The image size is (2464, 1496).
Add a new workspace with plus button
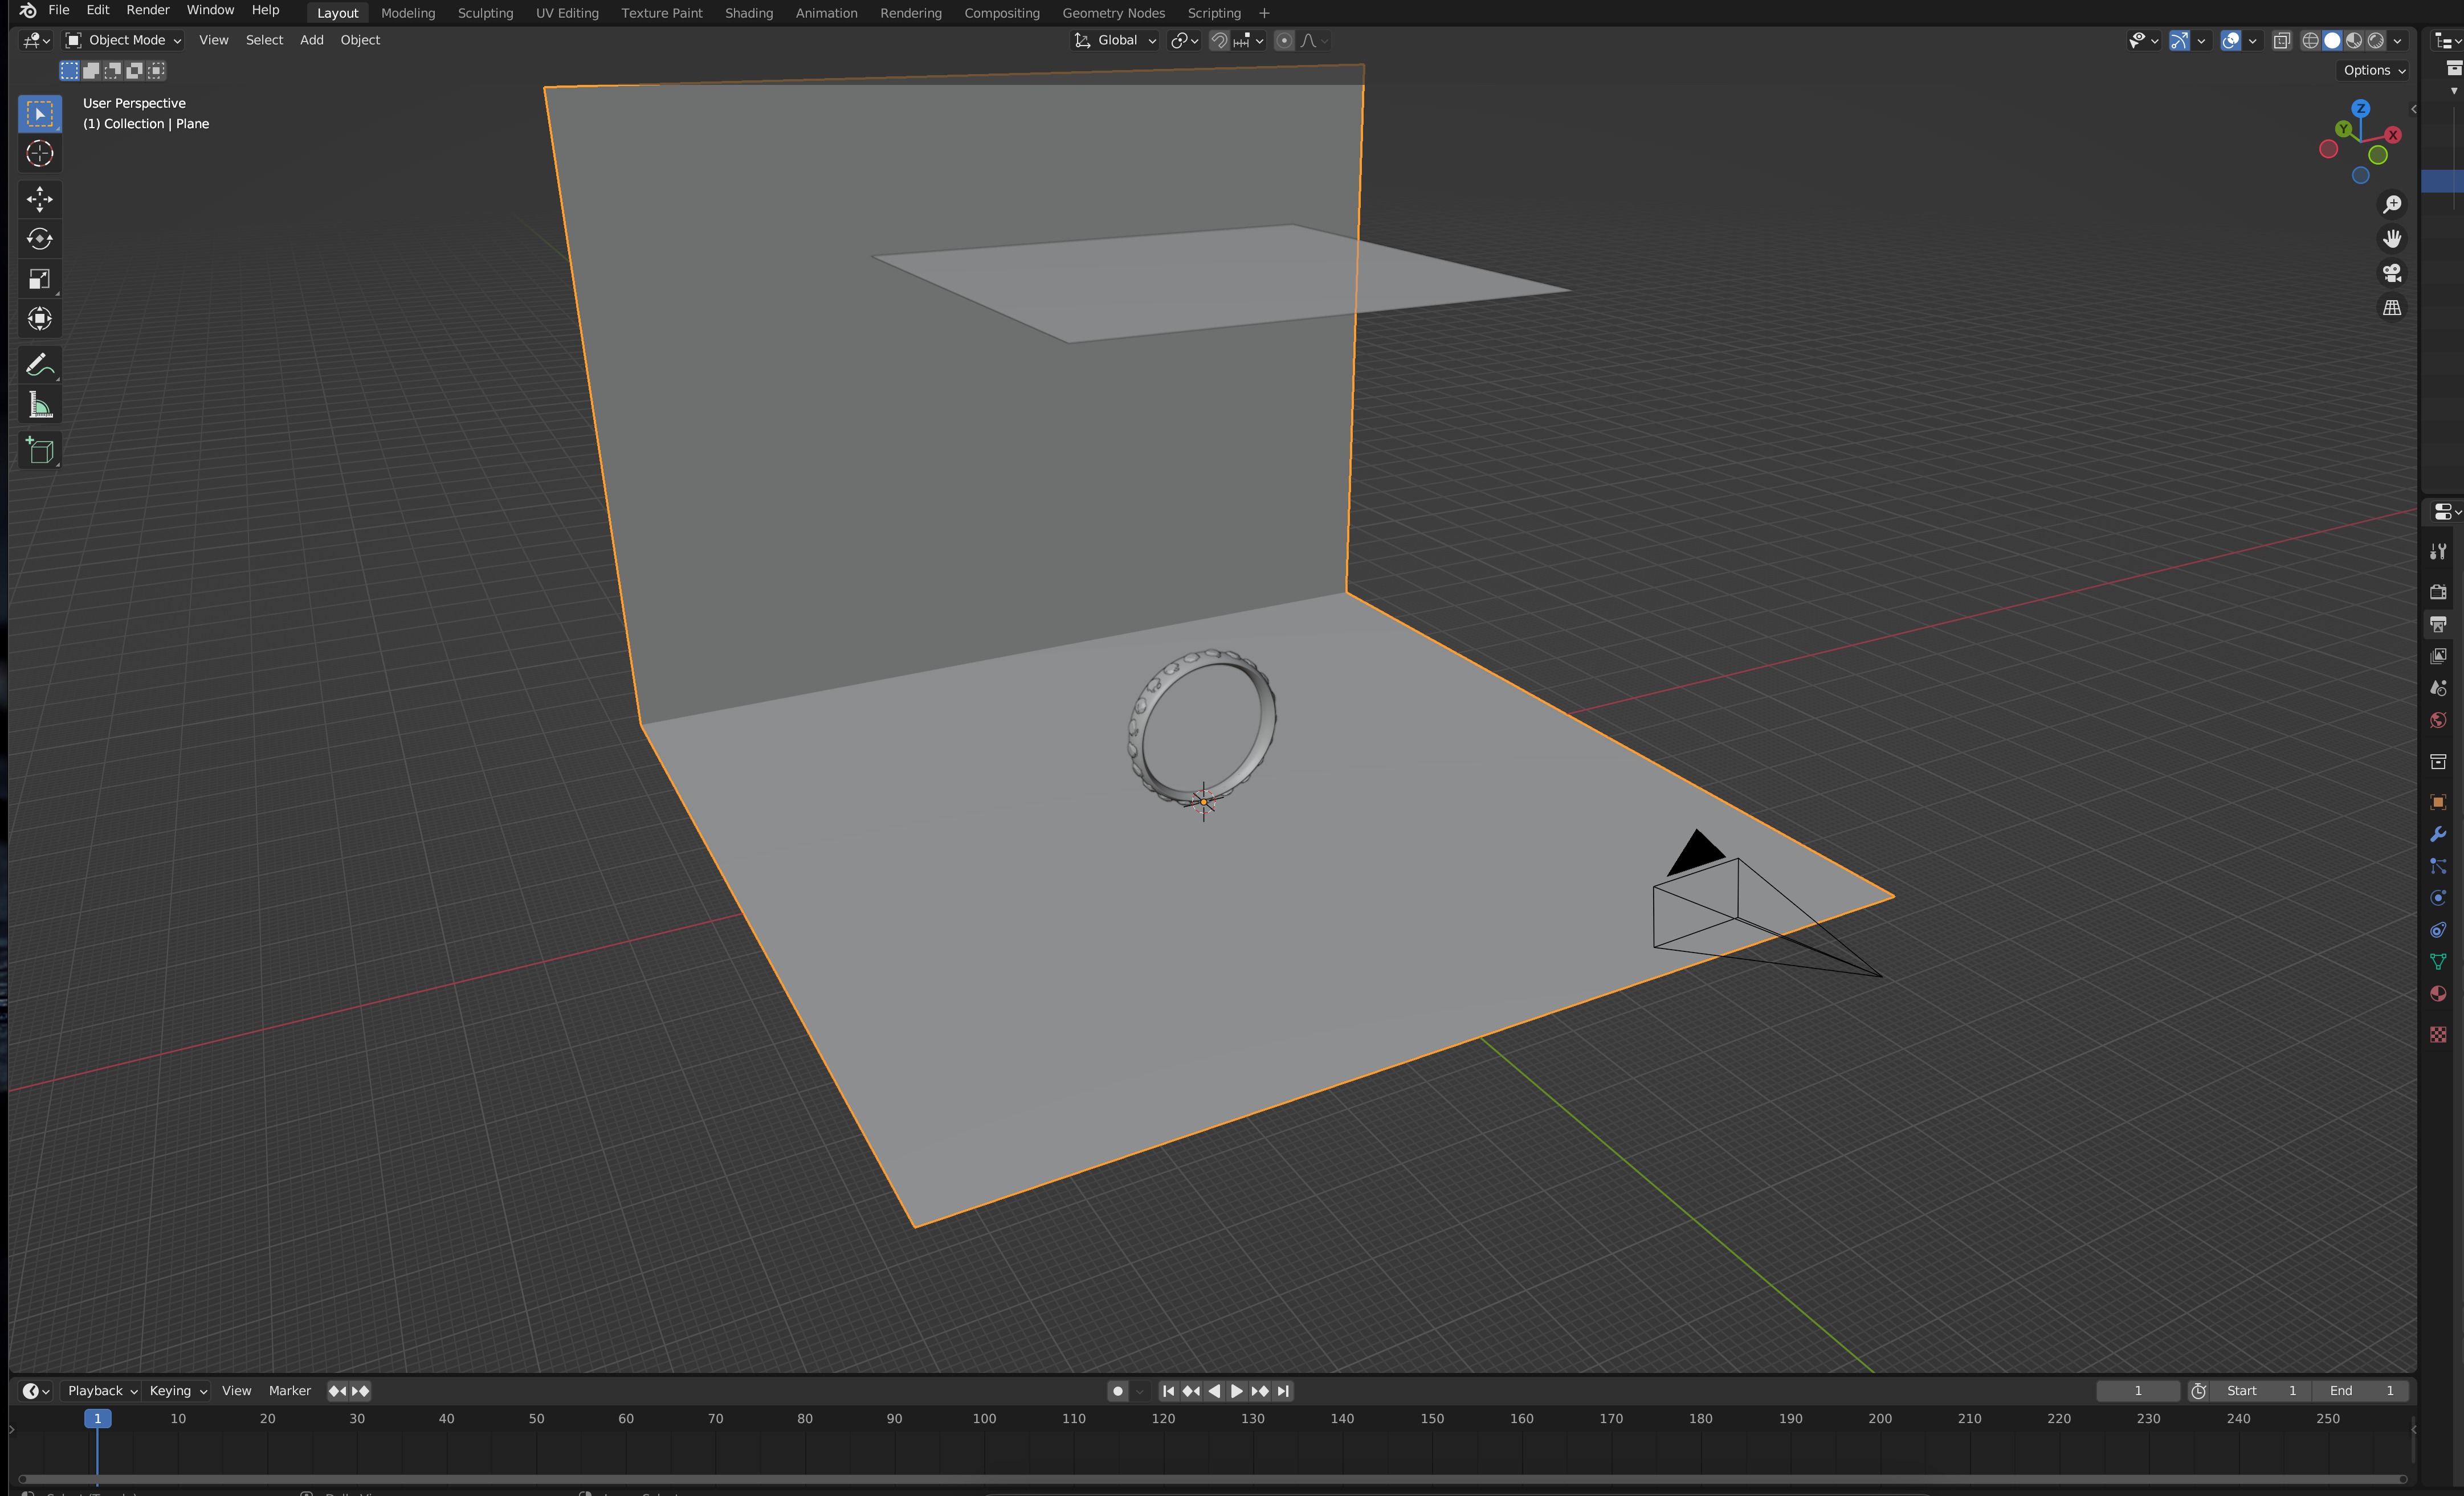click(1264, 13)
